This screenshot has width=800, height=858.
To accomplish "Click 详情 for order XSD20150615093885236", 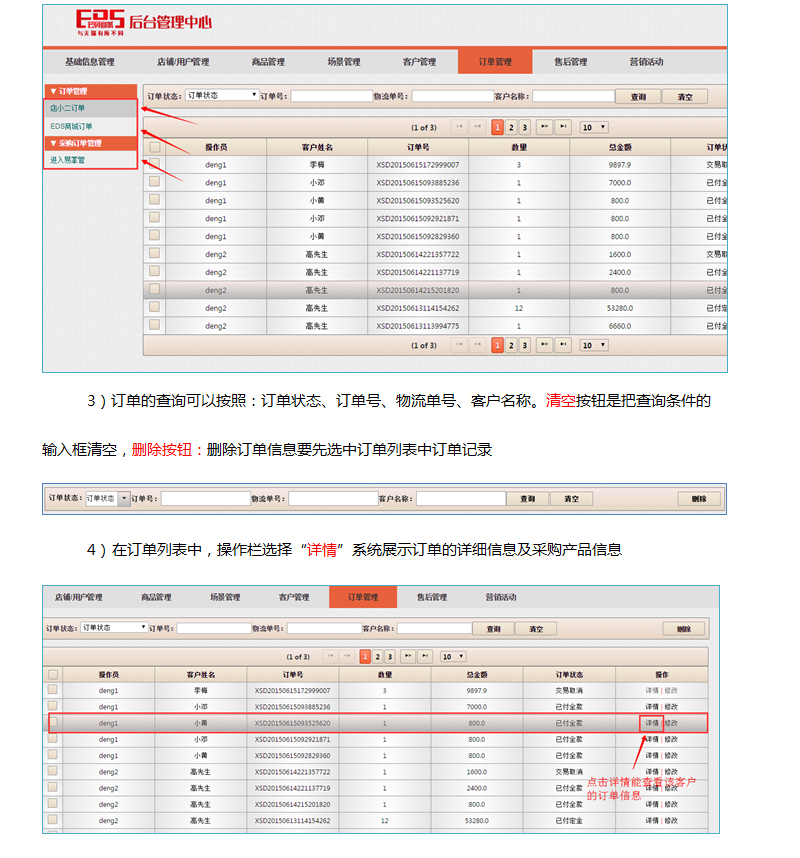I will (x=652, y=706).
